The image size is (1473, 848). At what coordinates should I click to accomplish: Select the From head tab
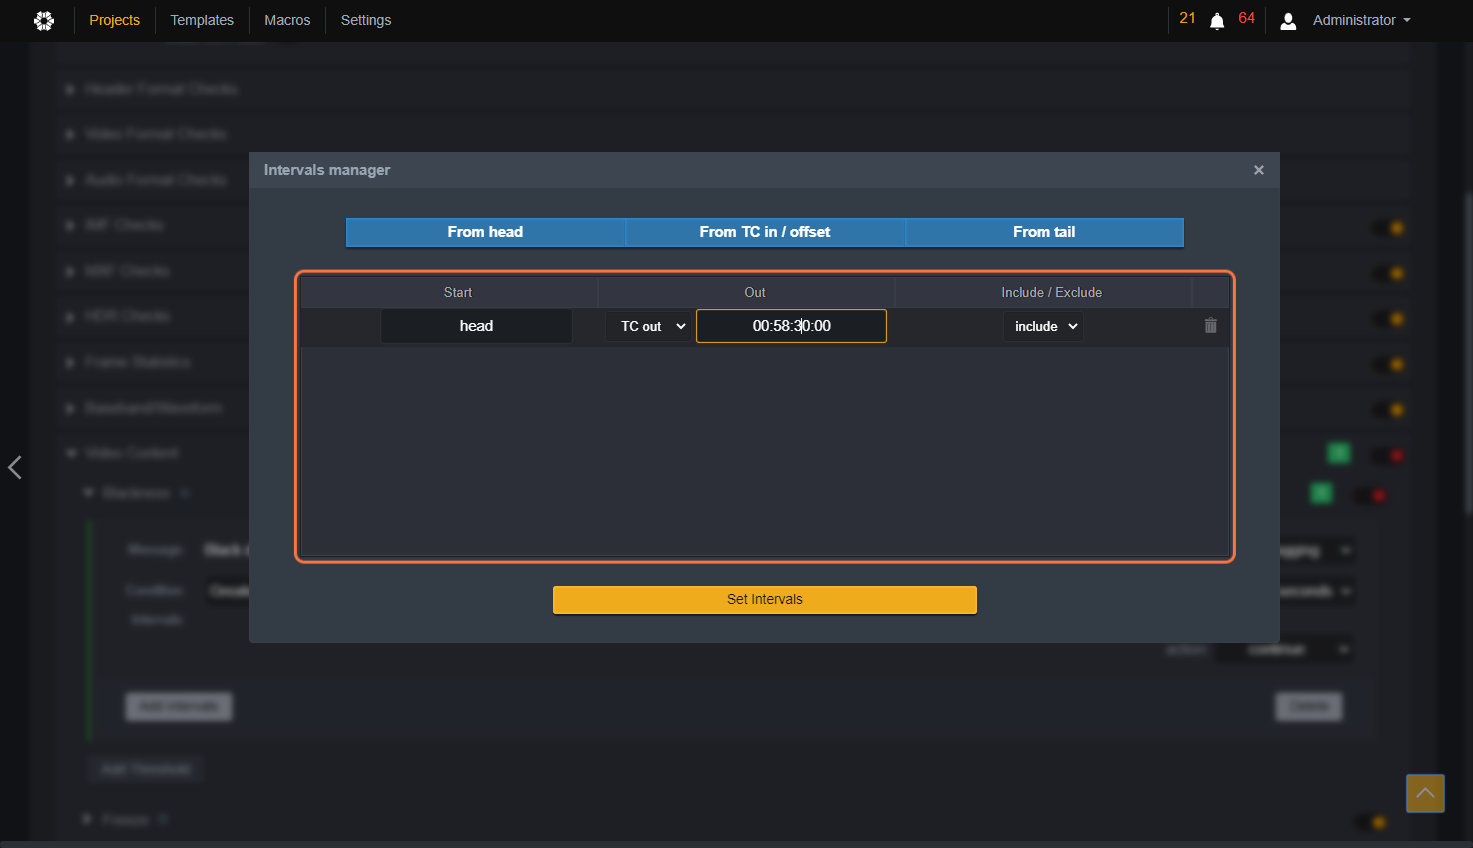pyautogui.click(x=485, y=232)
